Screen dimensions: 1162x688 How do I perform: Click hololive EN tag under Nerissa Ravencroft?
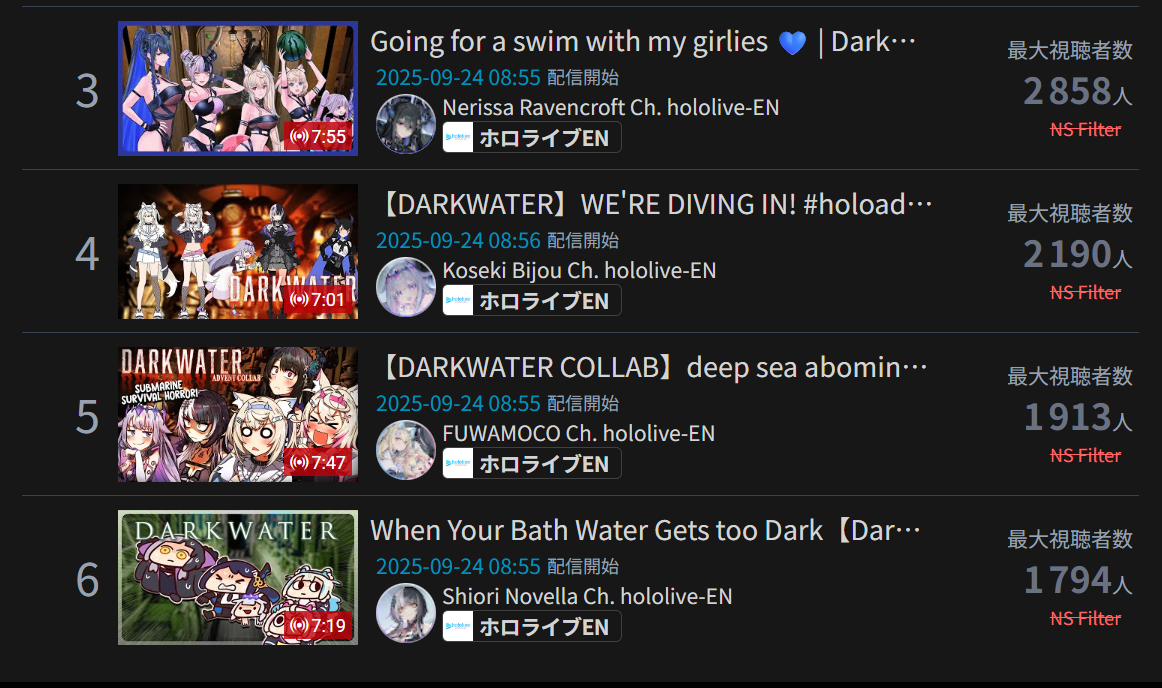(532, 138)
